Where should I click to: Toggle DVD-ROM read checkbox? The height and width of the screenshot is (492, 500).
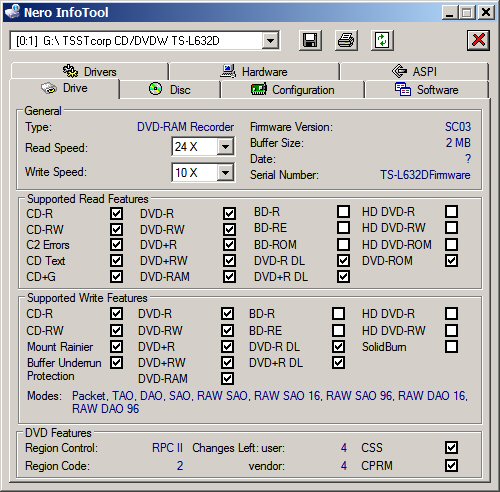451,261
